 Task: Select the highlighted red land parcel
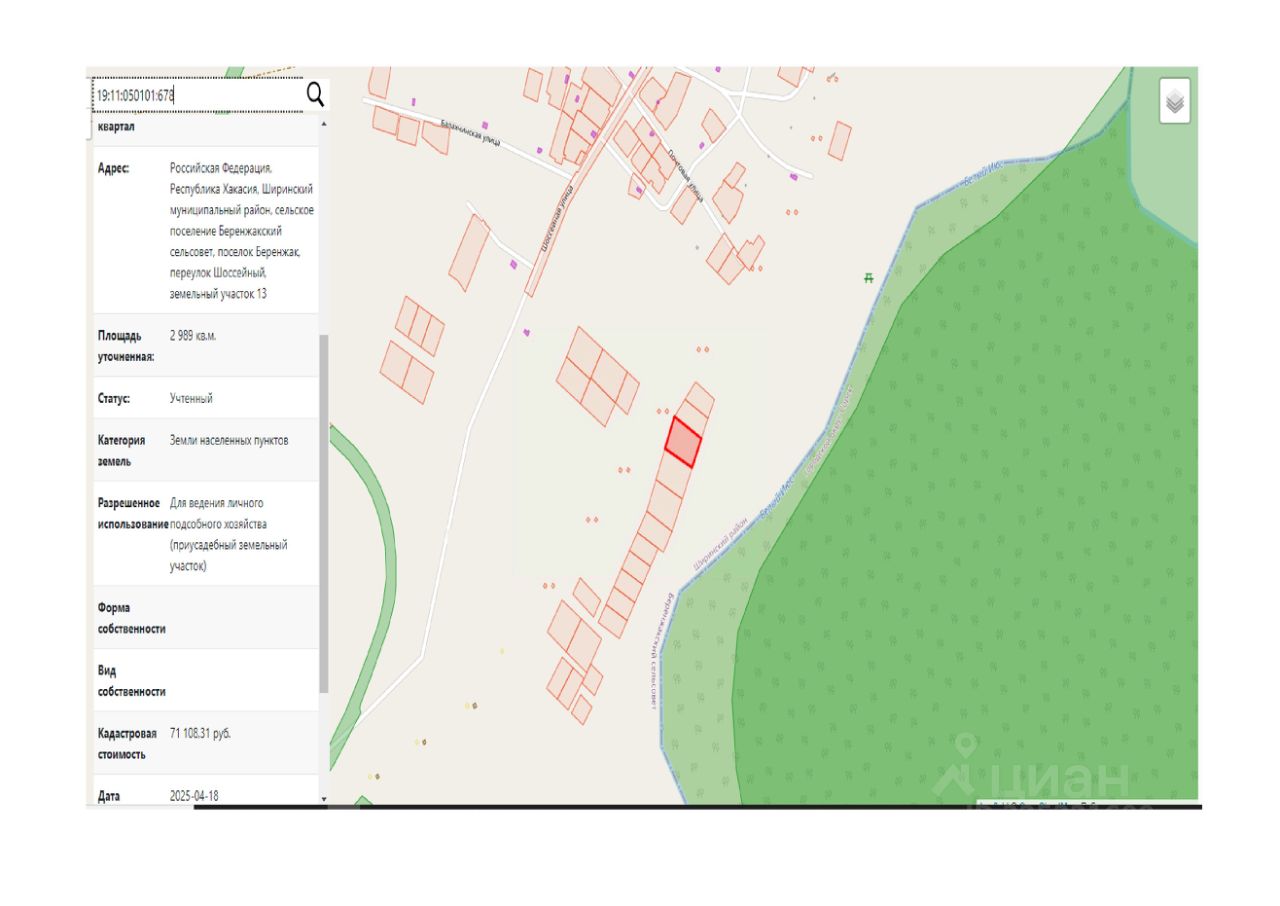(683, 442)
